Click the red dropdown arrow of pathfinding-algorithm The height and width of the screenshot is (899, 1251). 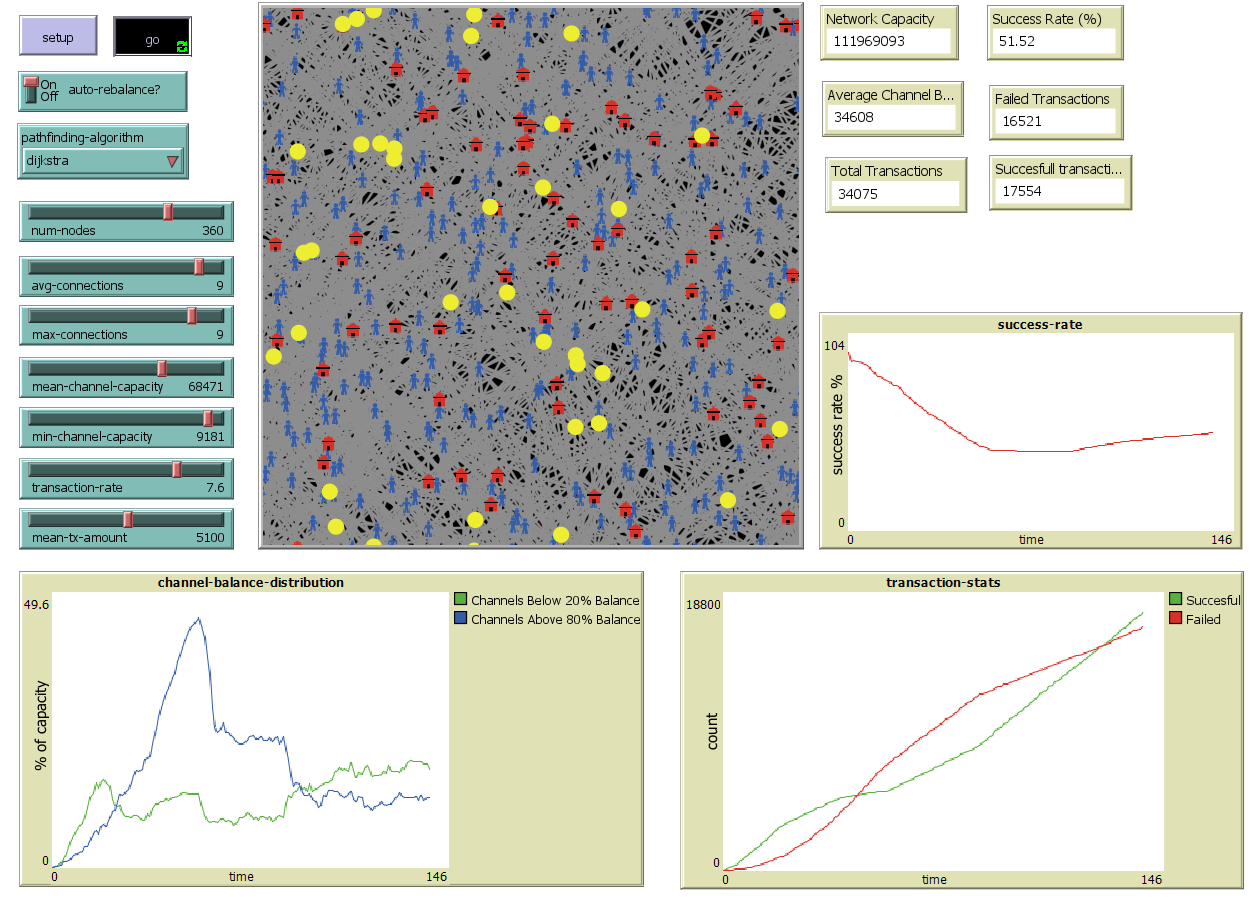click(x=172, y=161)
